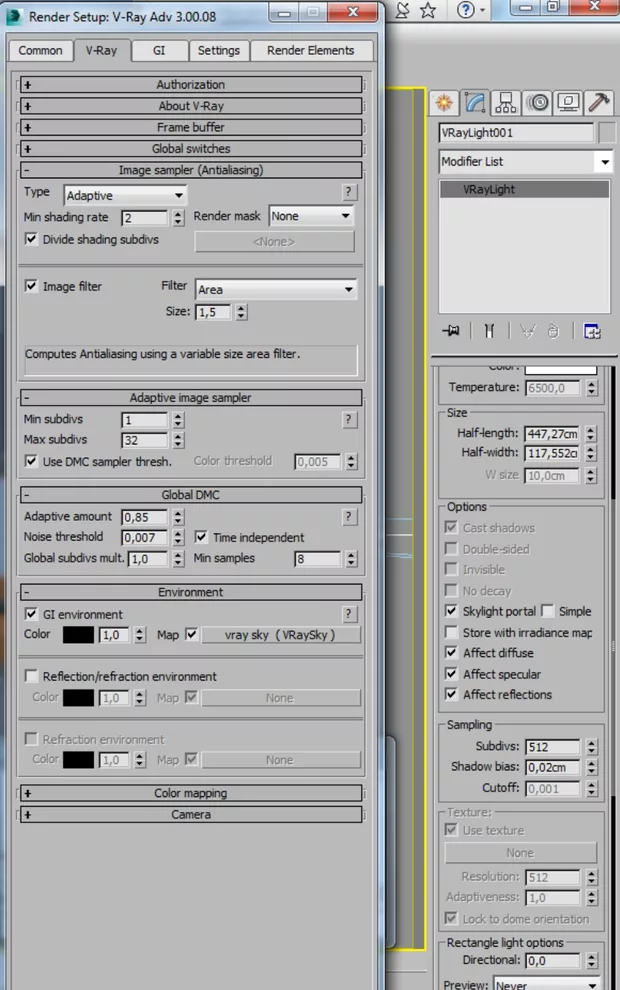
Task: Toggle the Skylight portal option
Action: click(451, 611)
